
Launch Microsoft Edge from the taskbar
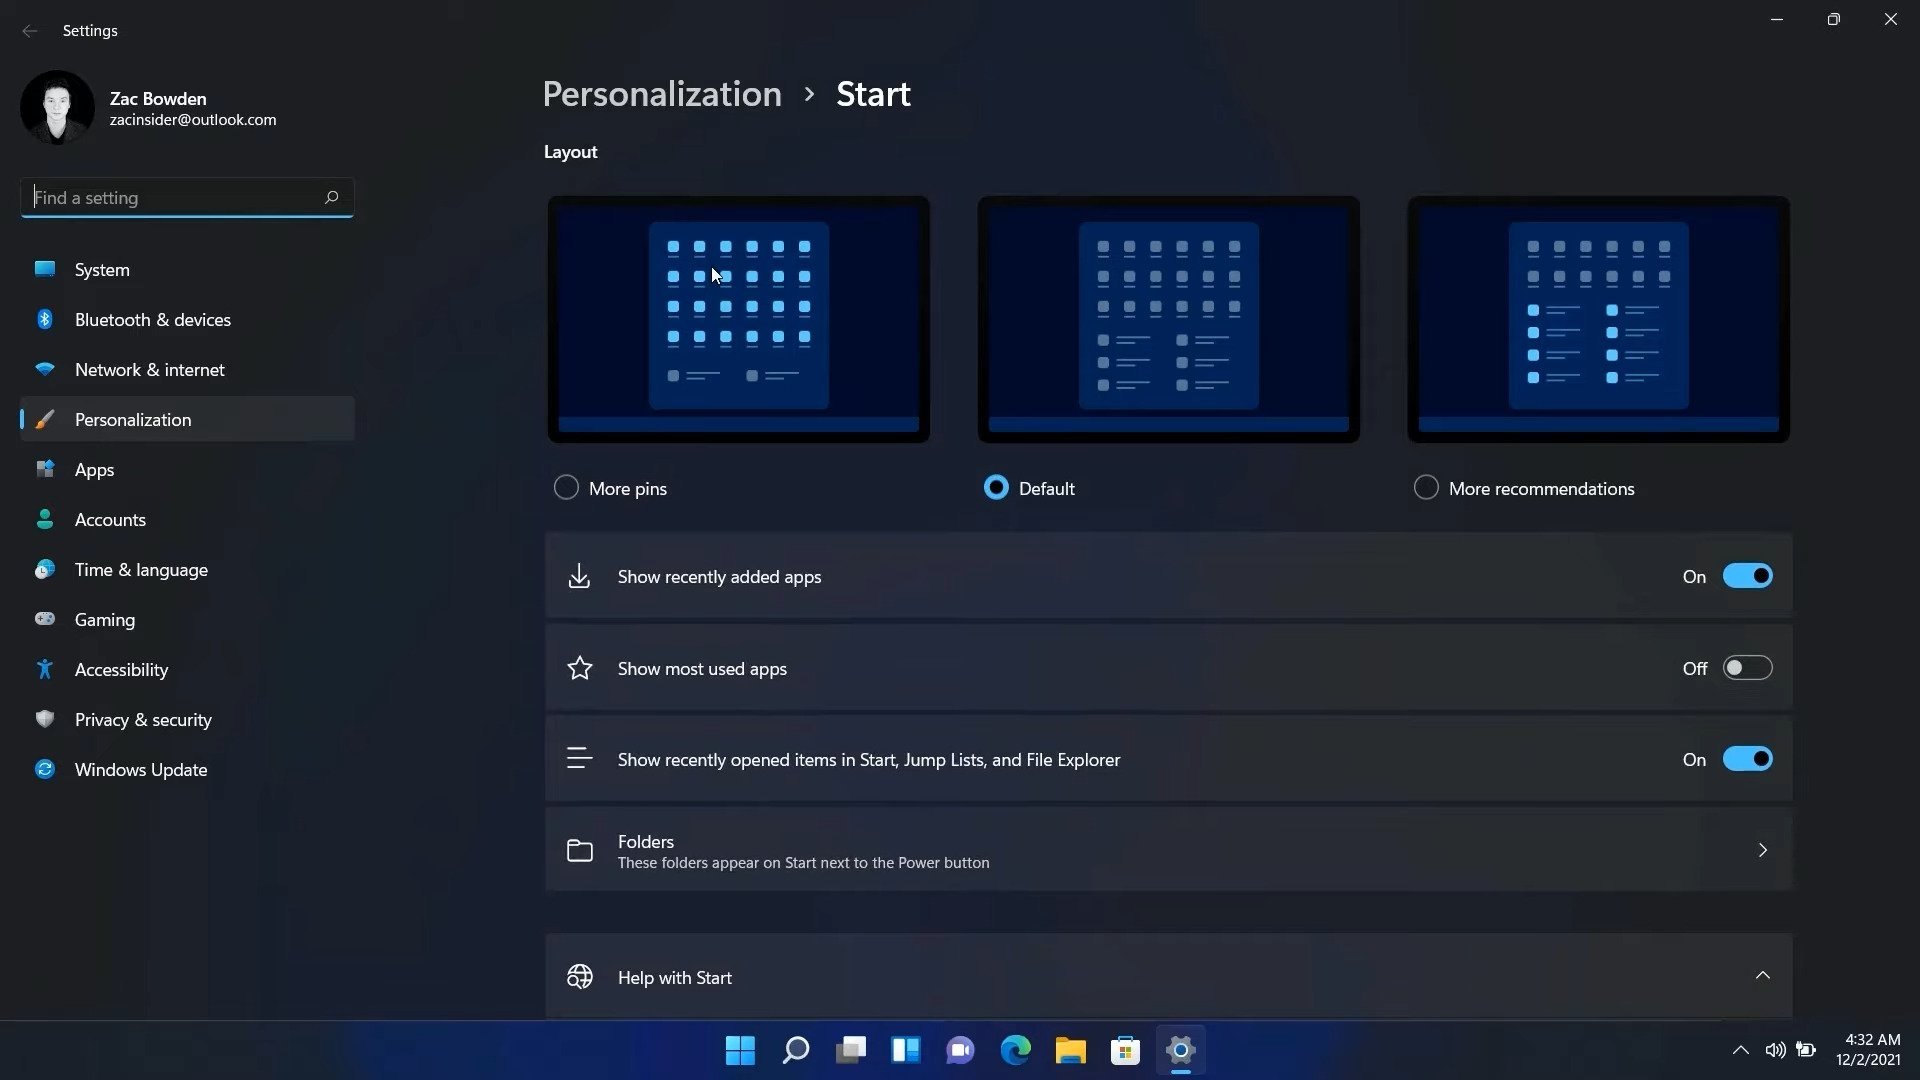pyautogui.click(x=1015, y=1051)
